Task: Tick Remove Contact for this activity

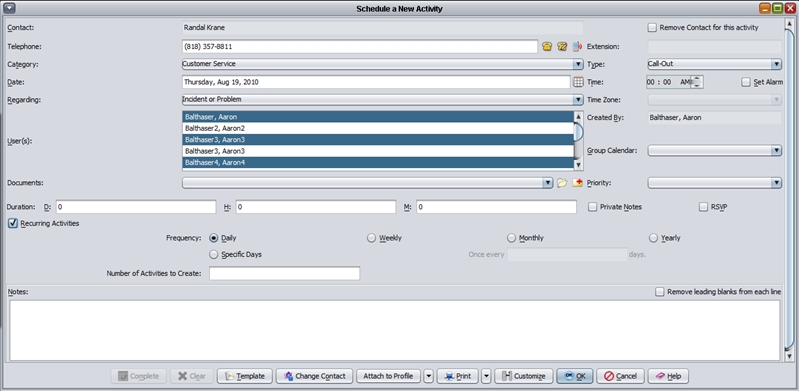Action: 652,28
